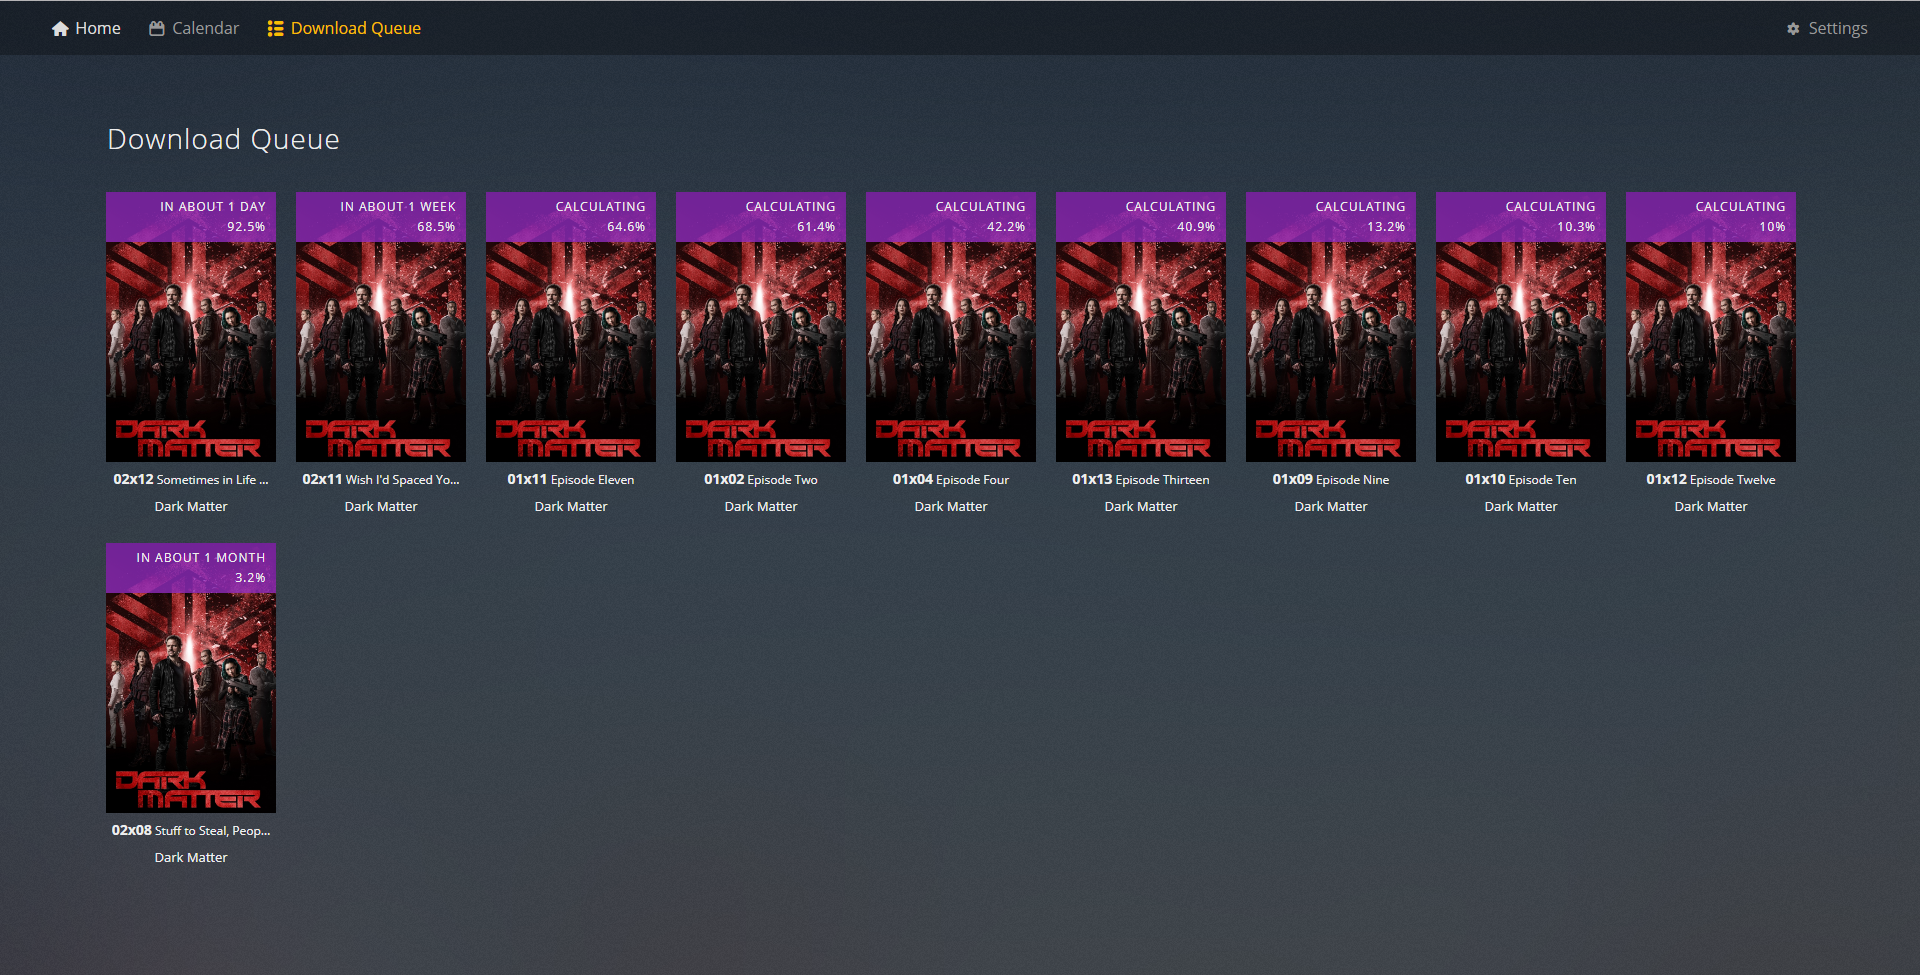
Task: Open poster for 02x11 Wish I'd Spaced
Action: click(381, 350)
